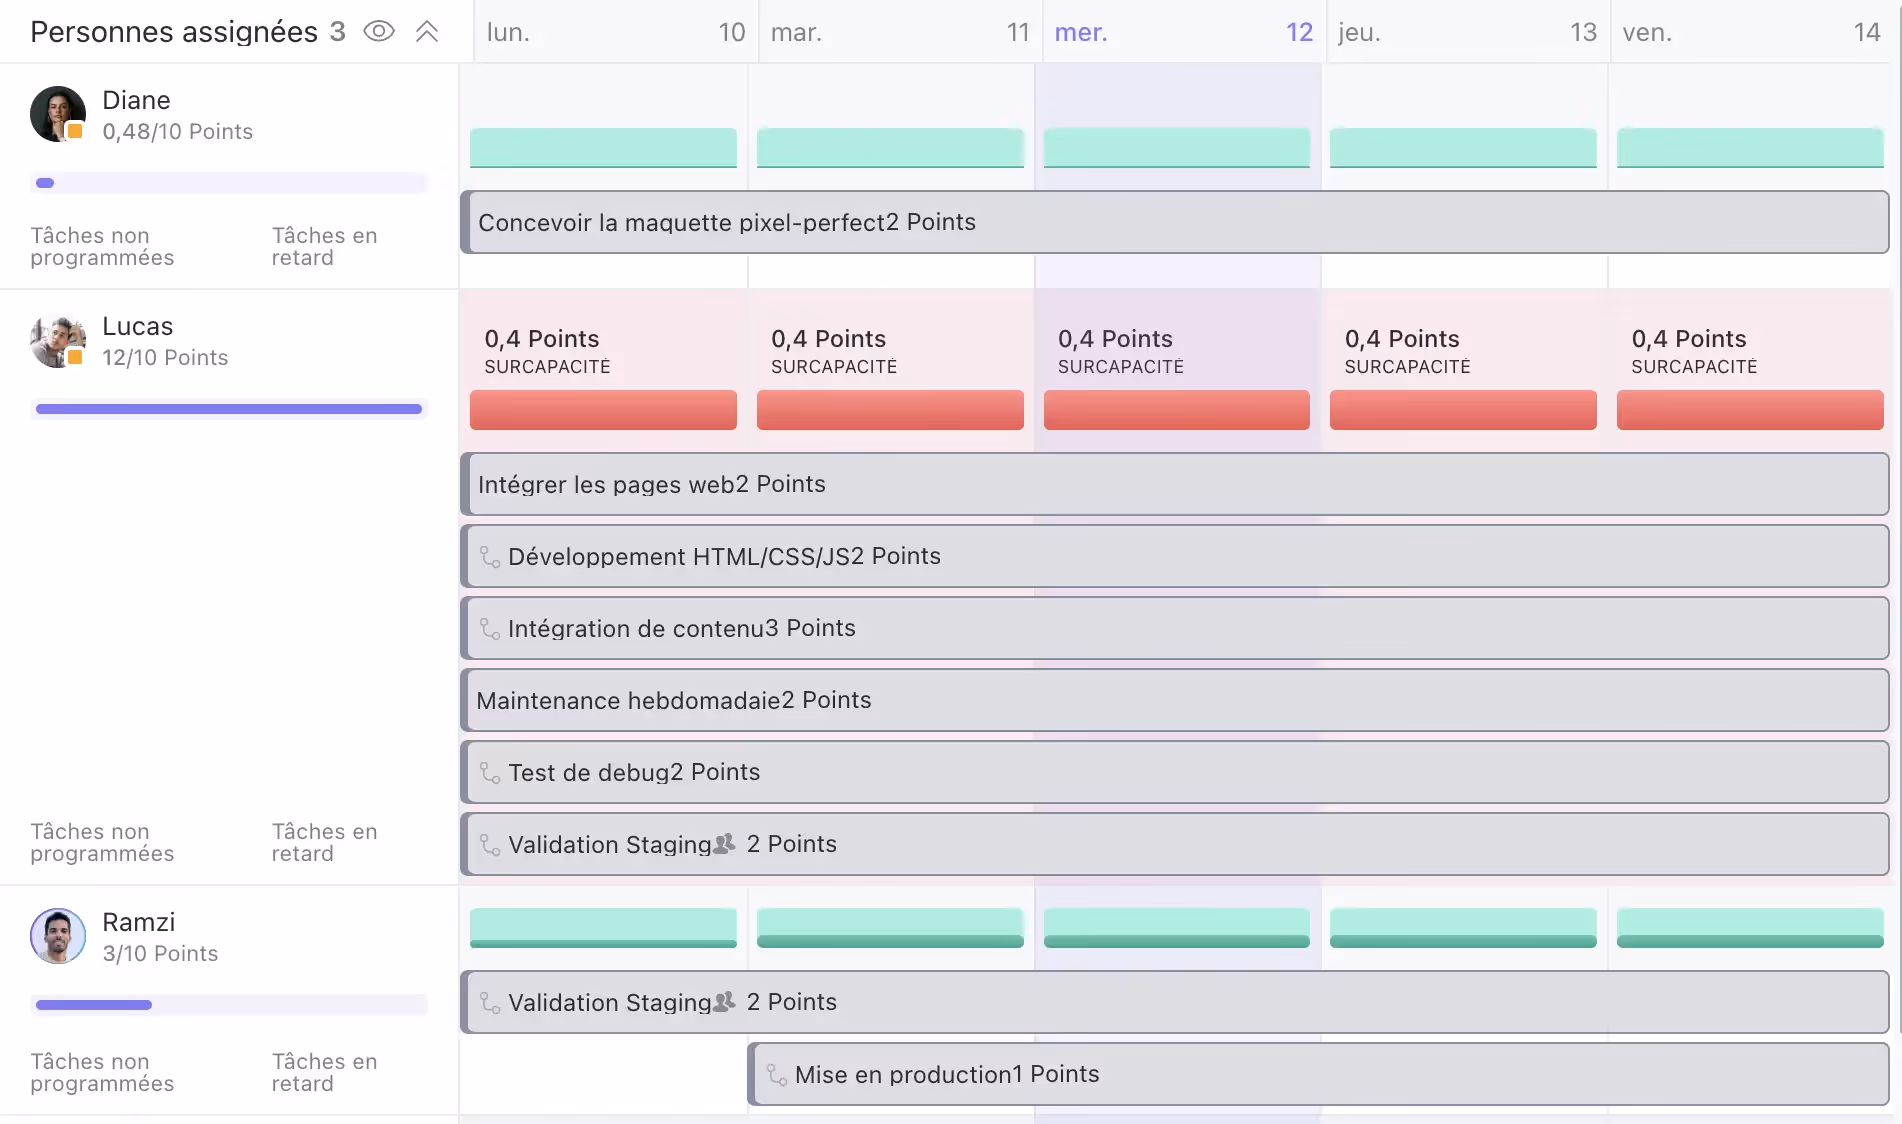Click the yellow status square on Diane's avatar

pos(73,132)
